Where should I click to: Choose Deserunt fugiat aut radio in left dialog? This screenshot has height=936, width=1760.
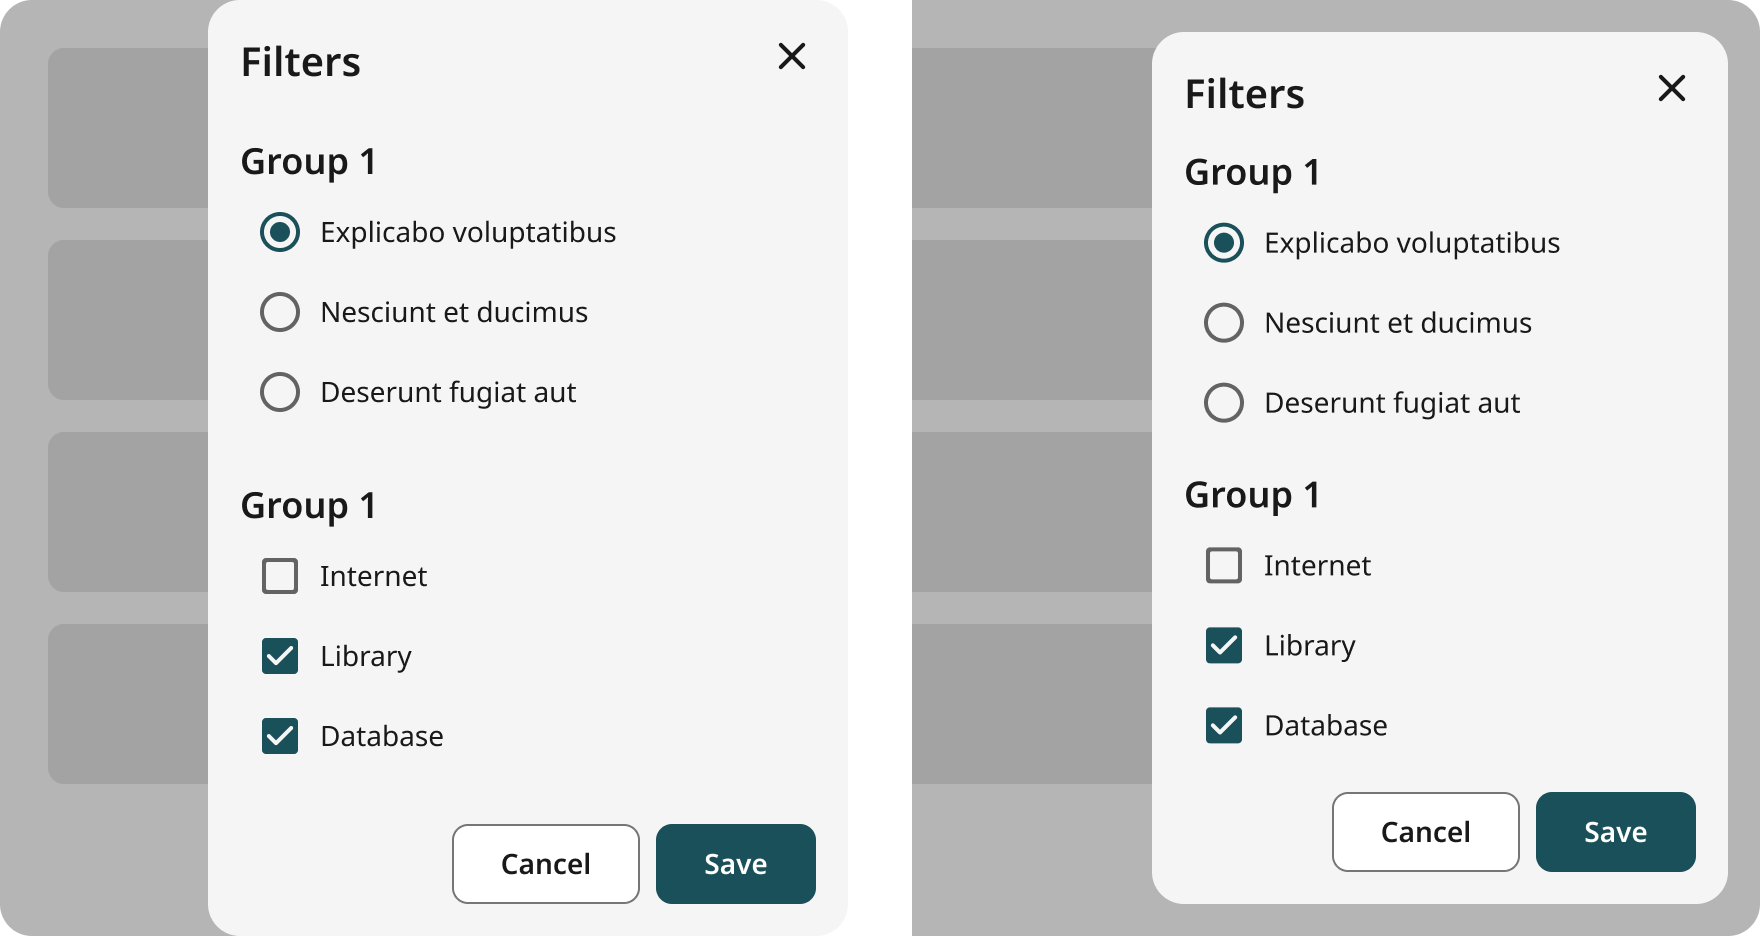click(x=280, y=392)
